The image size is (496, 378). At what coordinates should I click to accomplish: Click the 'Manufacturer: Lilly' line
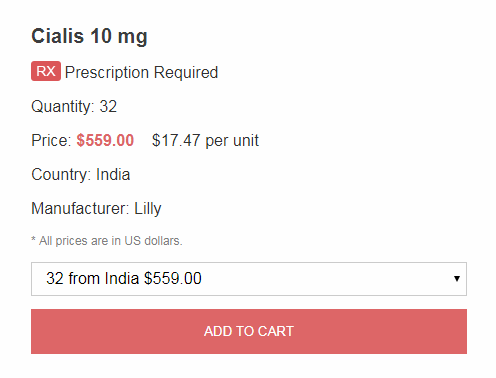96,209
